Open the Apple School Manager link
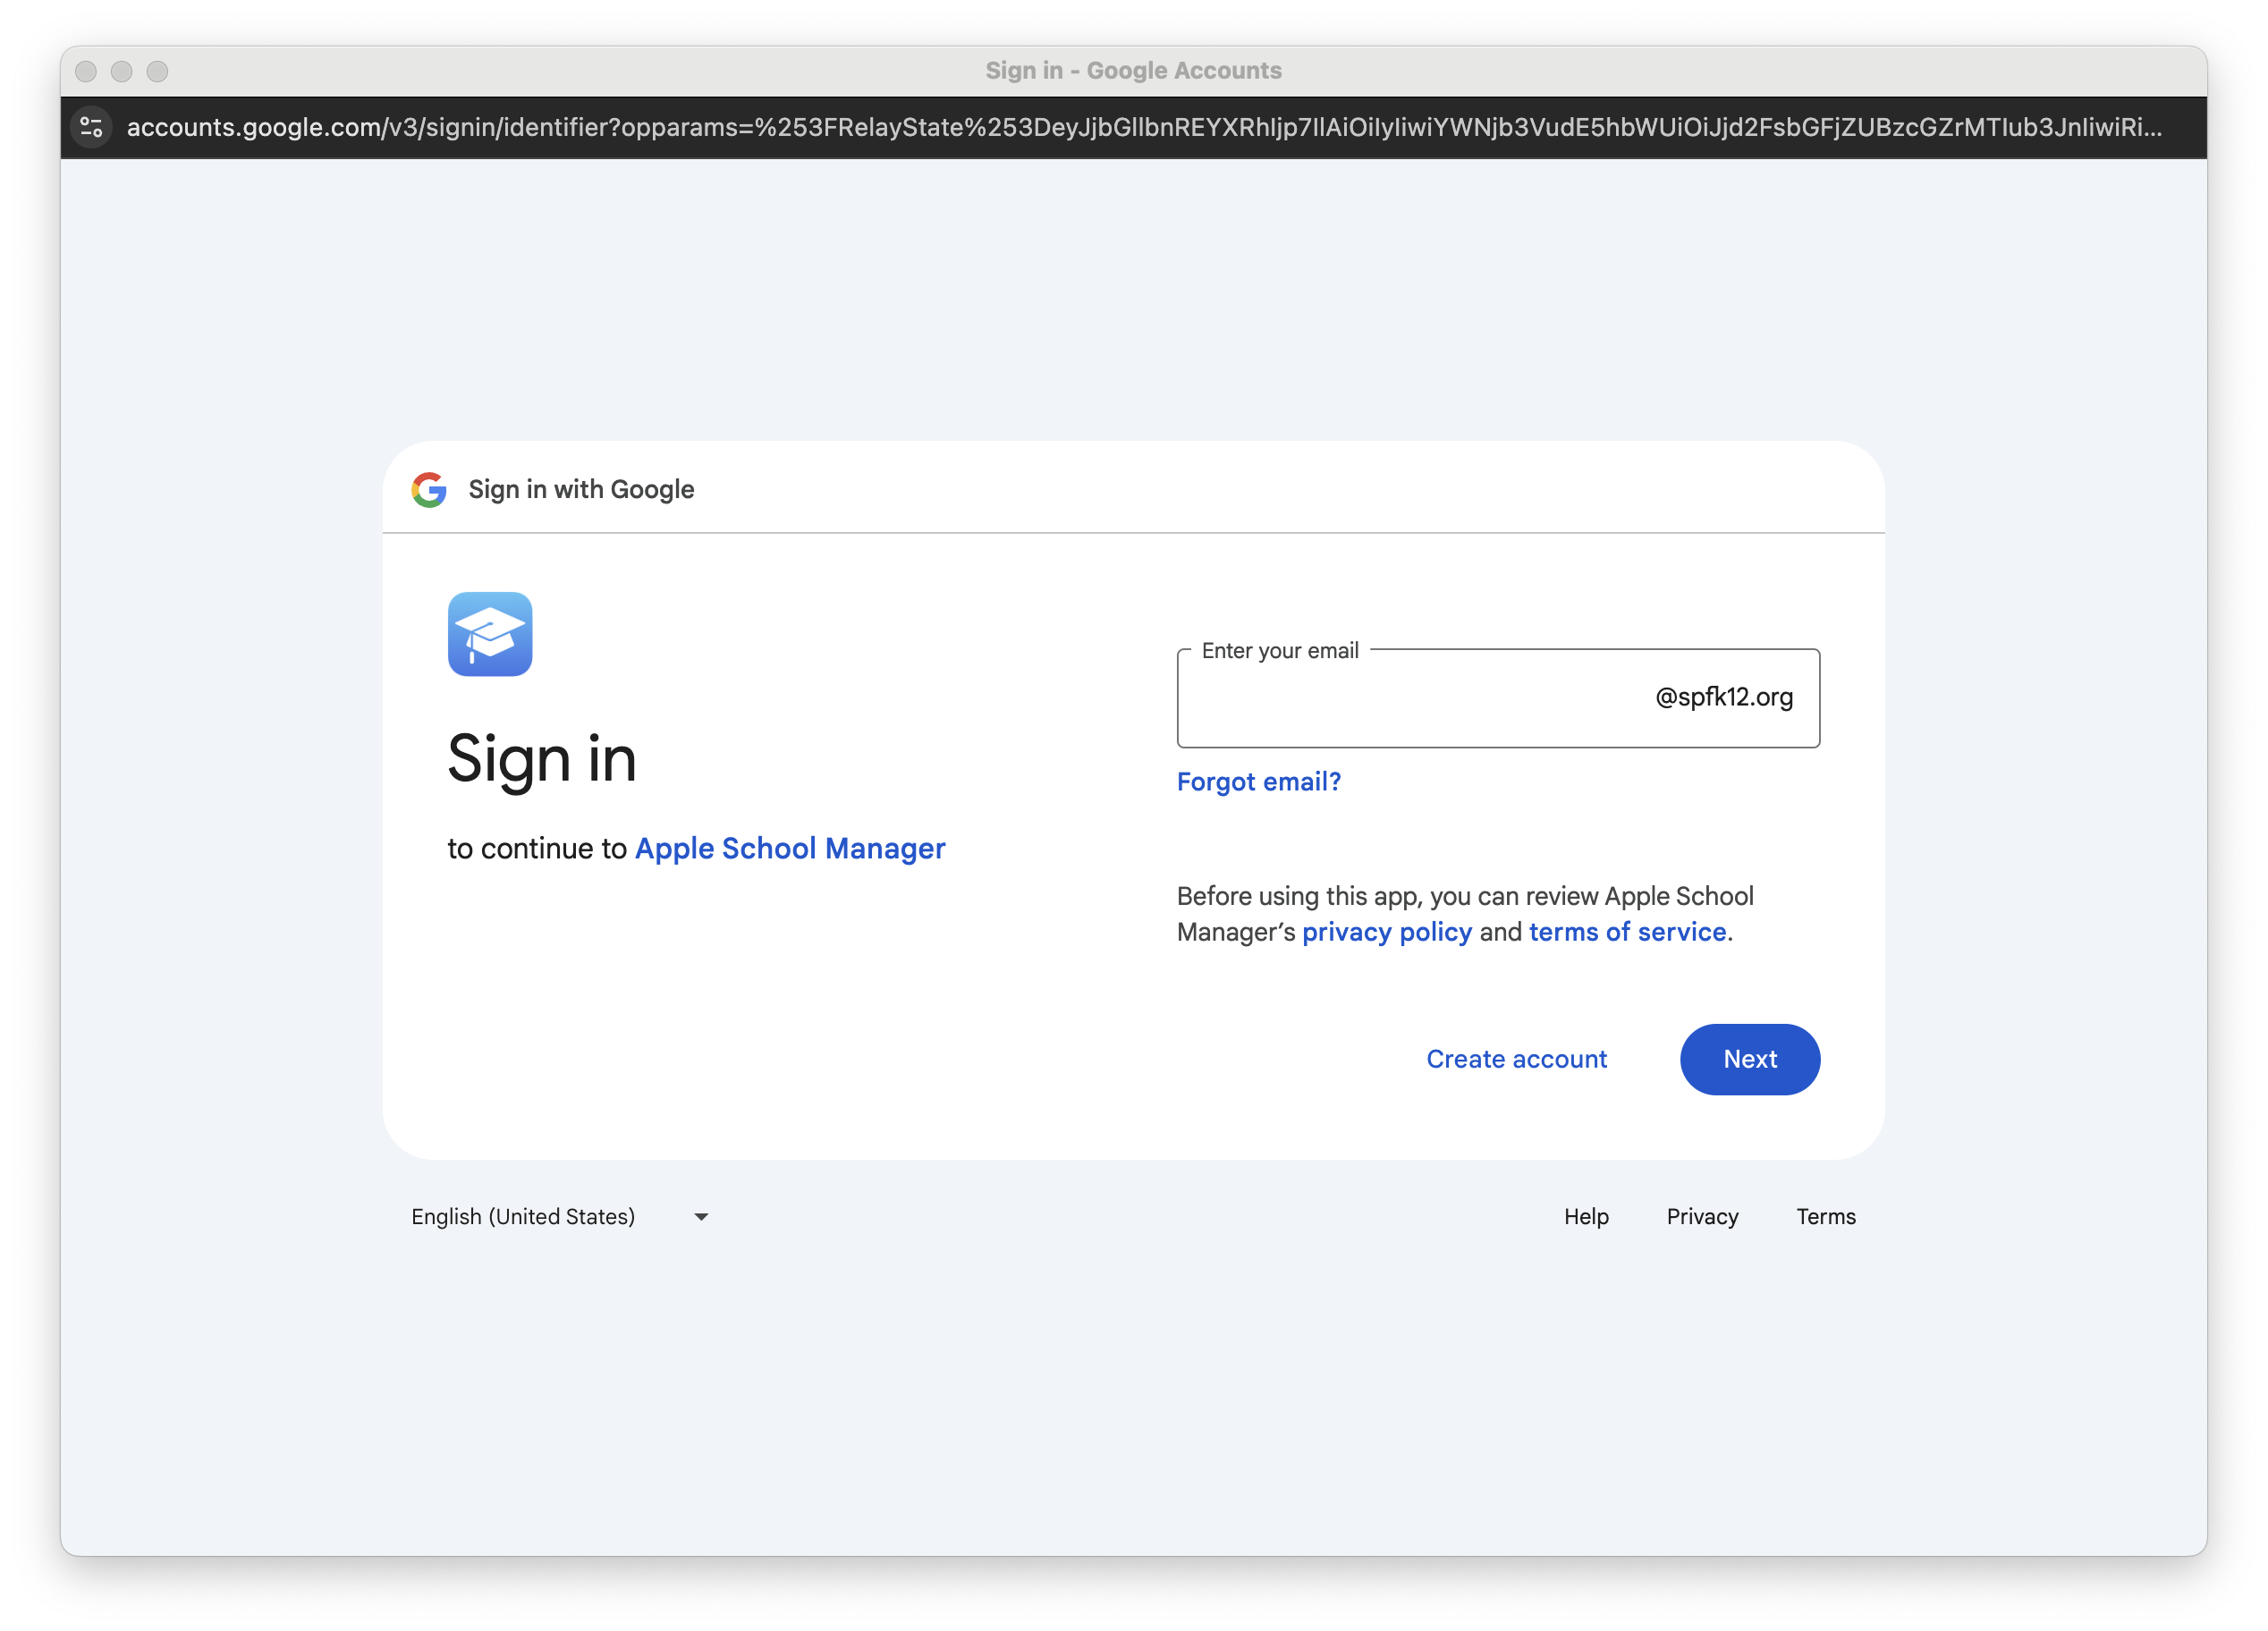 point(789,848)
